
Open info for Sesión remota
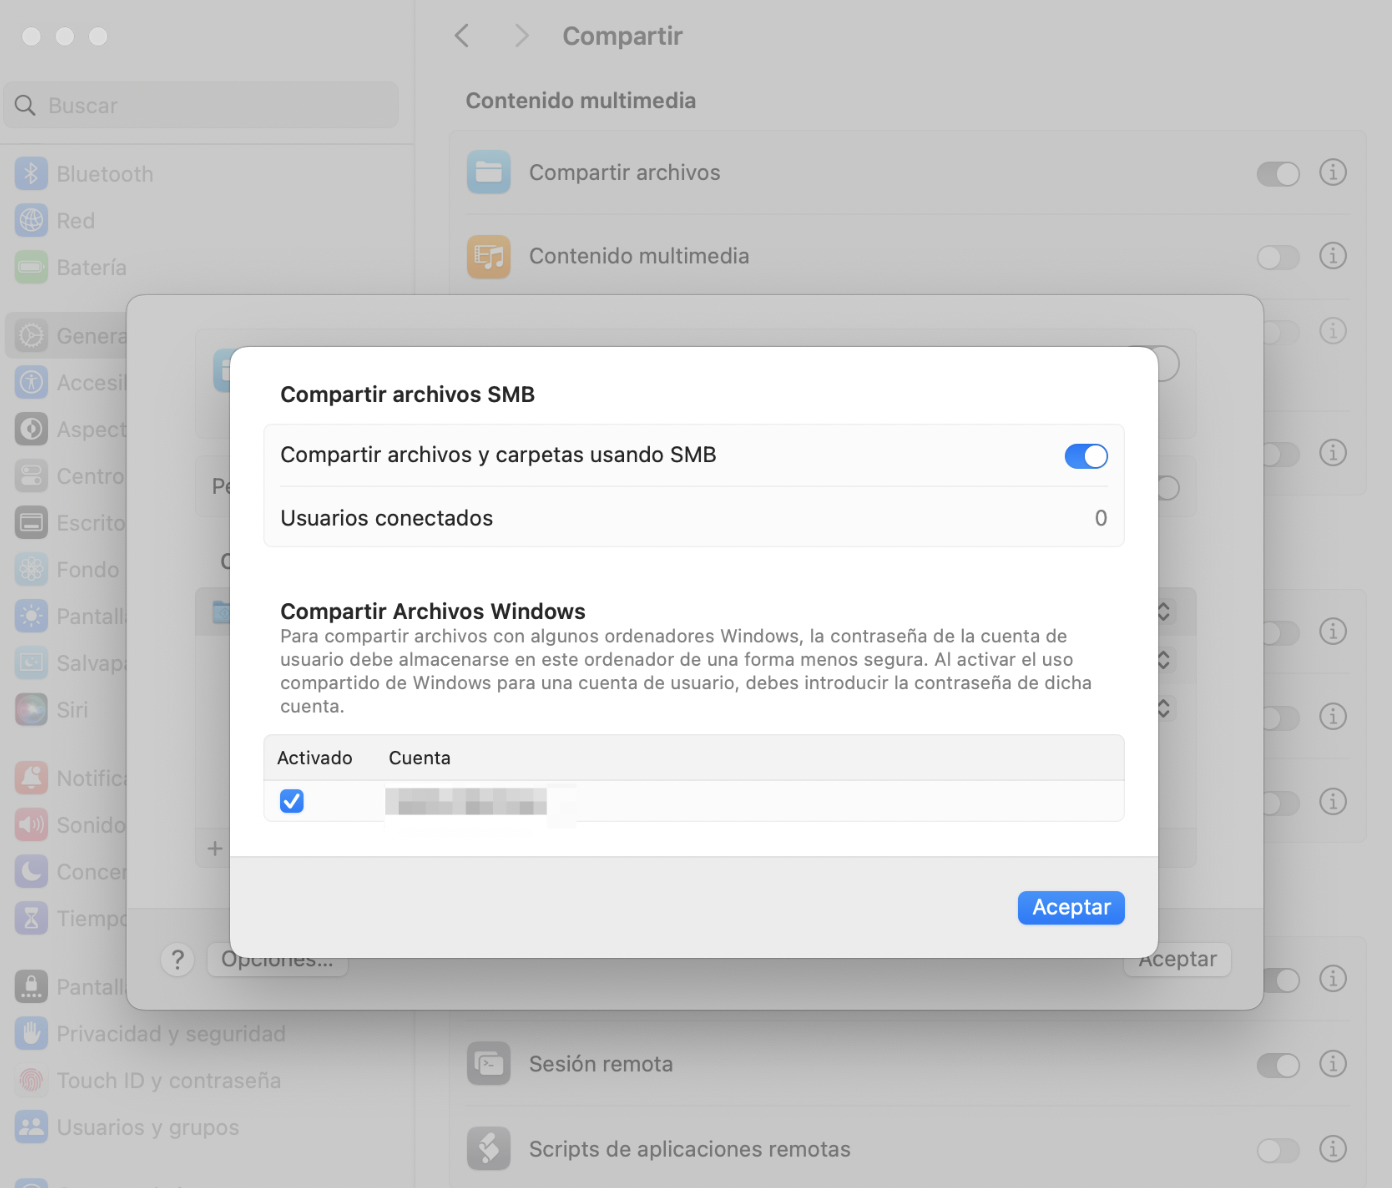pos(1333,1063)
